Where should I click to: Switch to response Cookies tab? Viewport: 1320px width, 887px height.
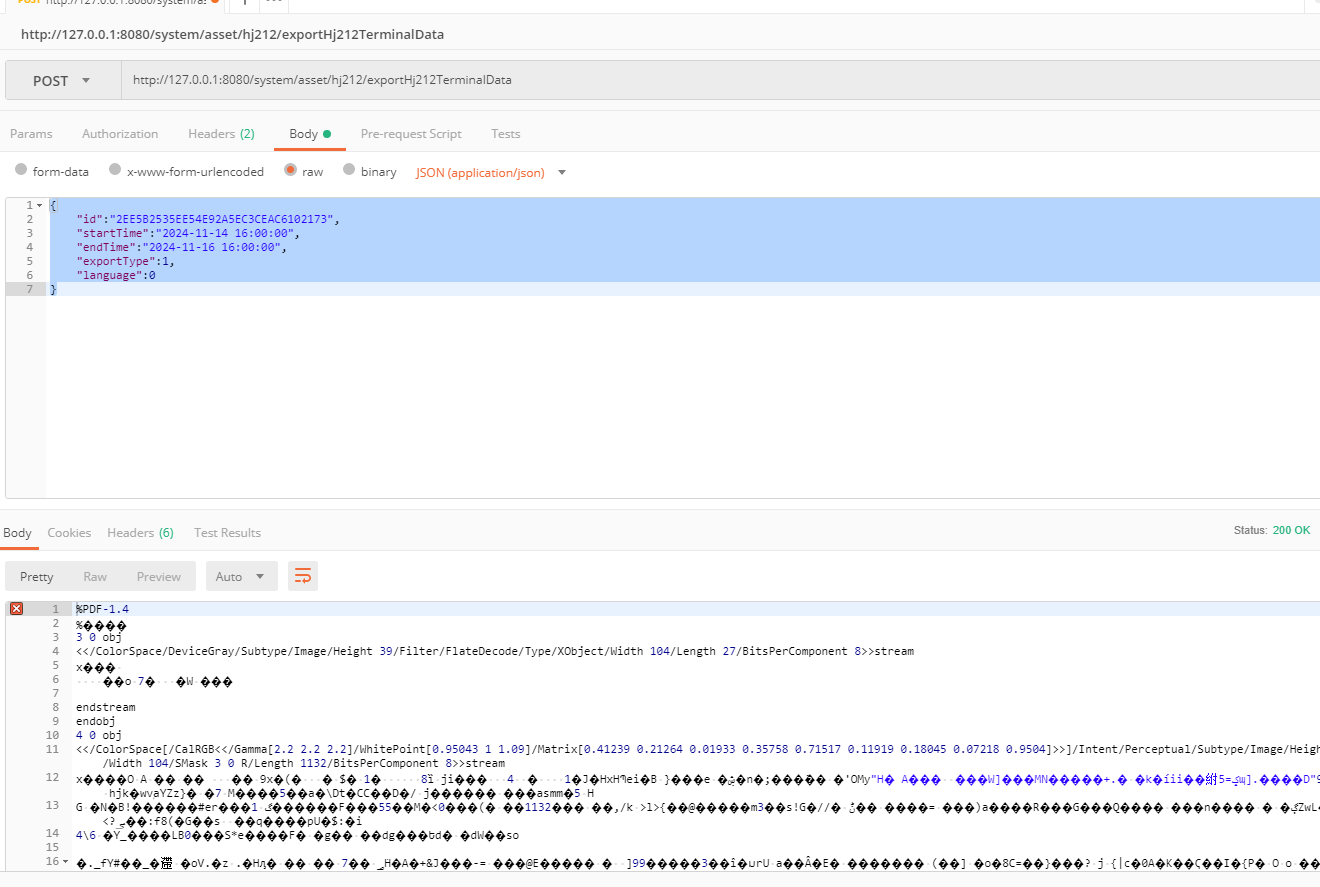[x=69, y=533]
